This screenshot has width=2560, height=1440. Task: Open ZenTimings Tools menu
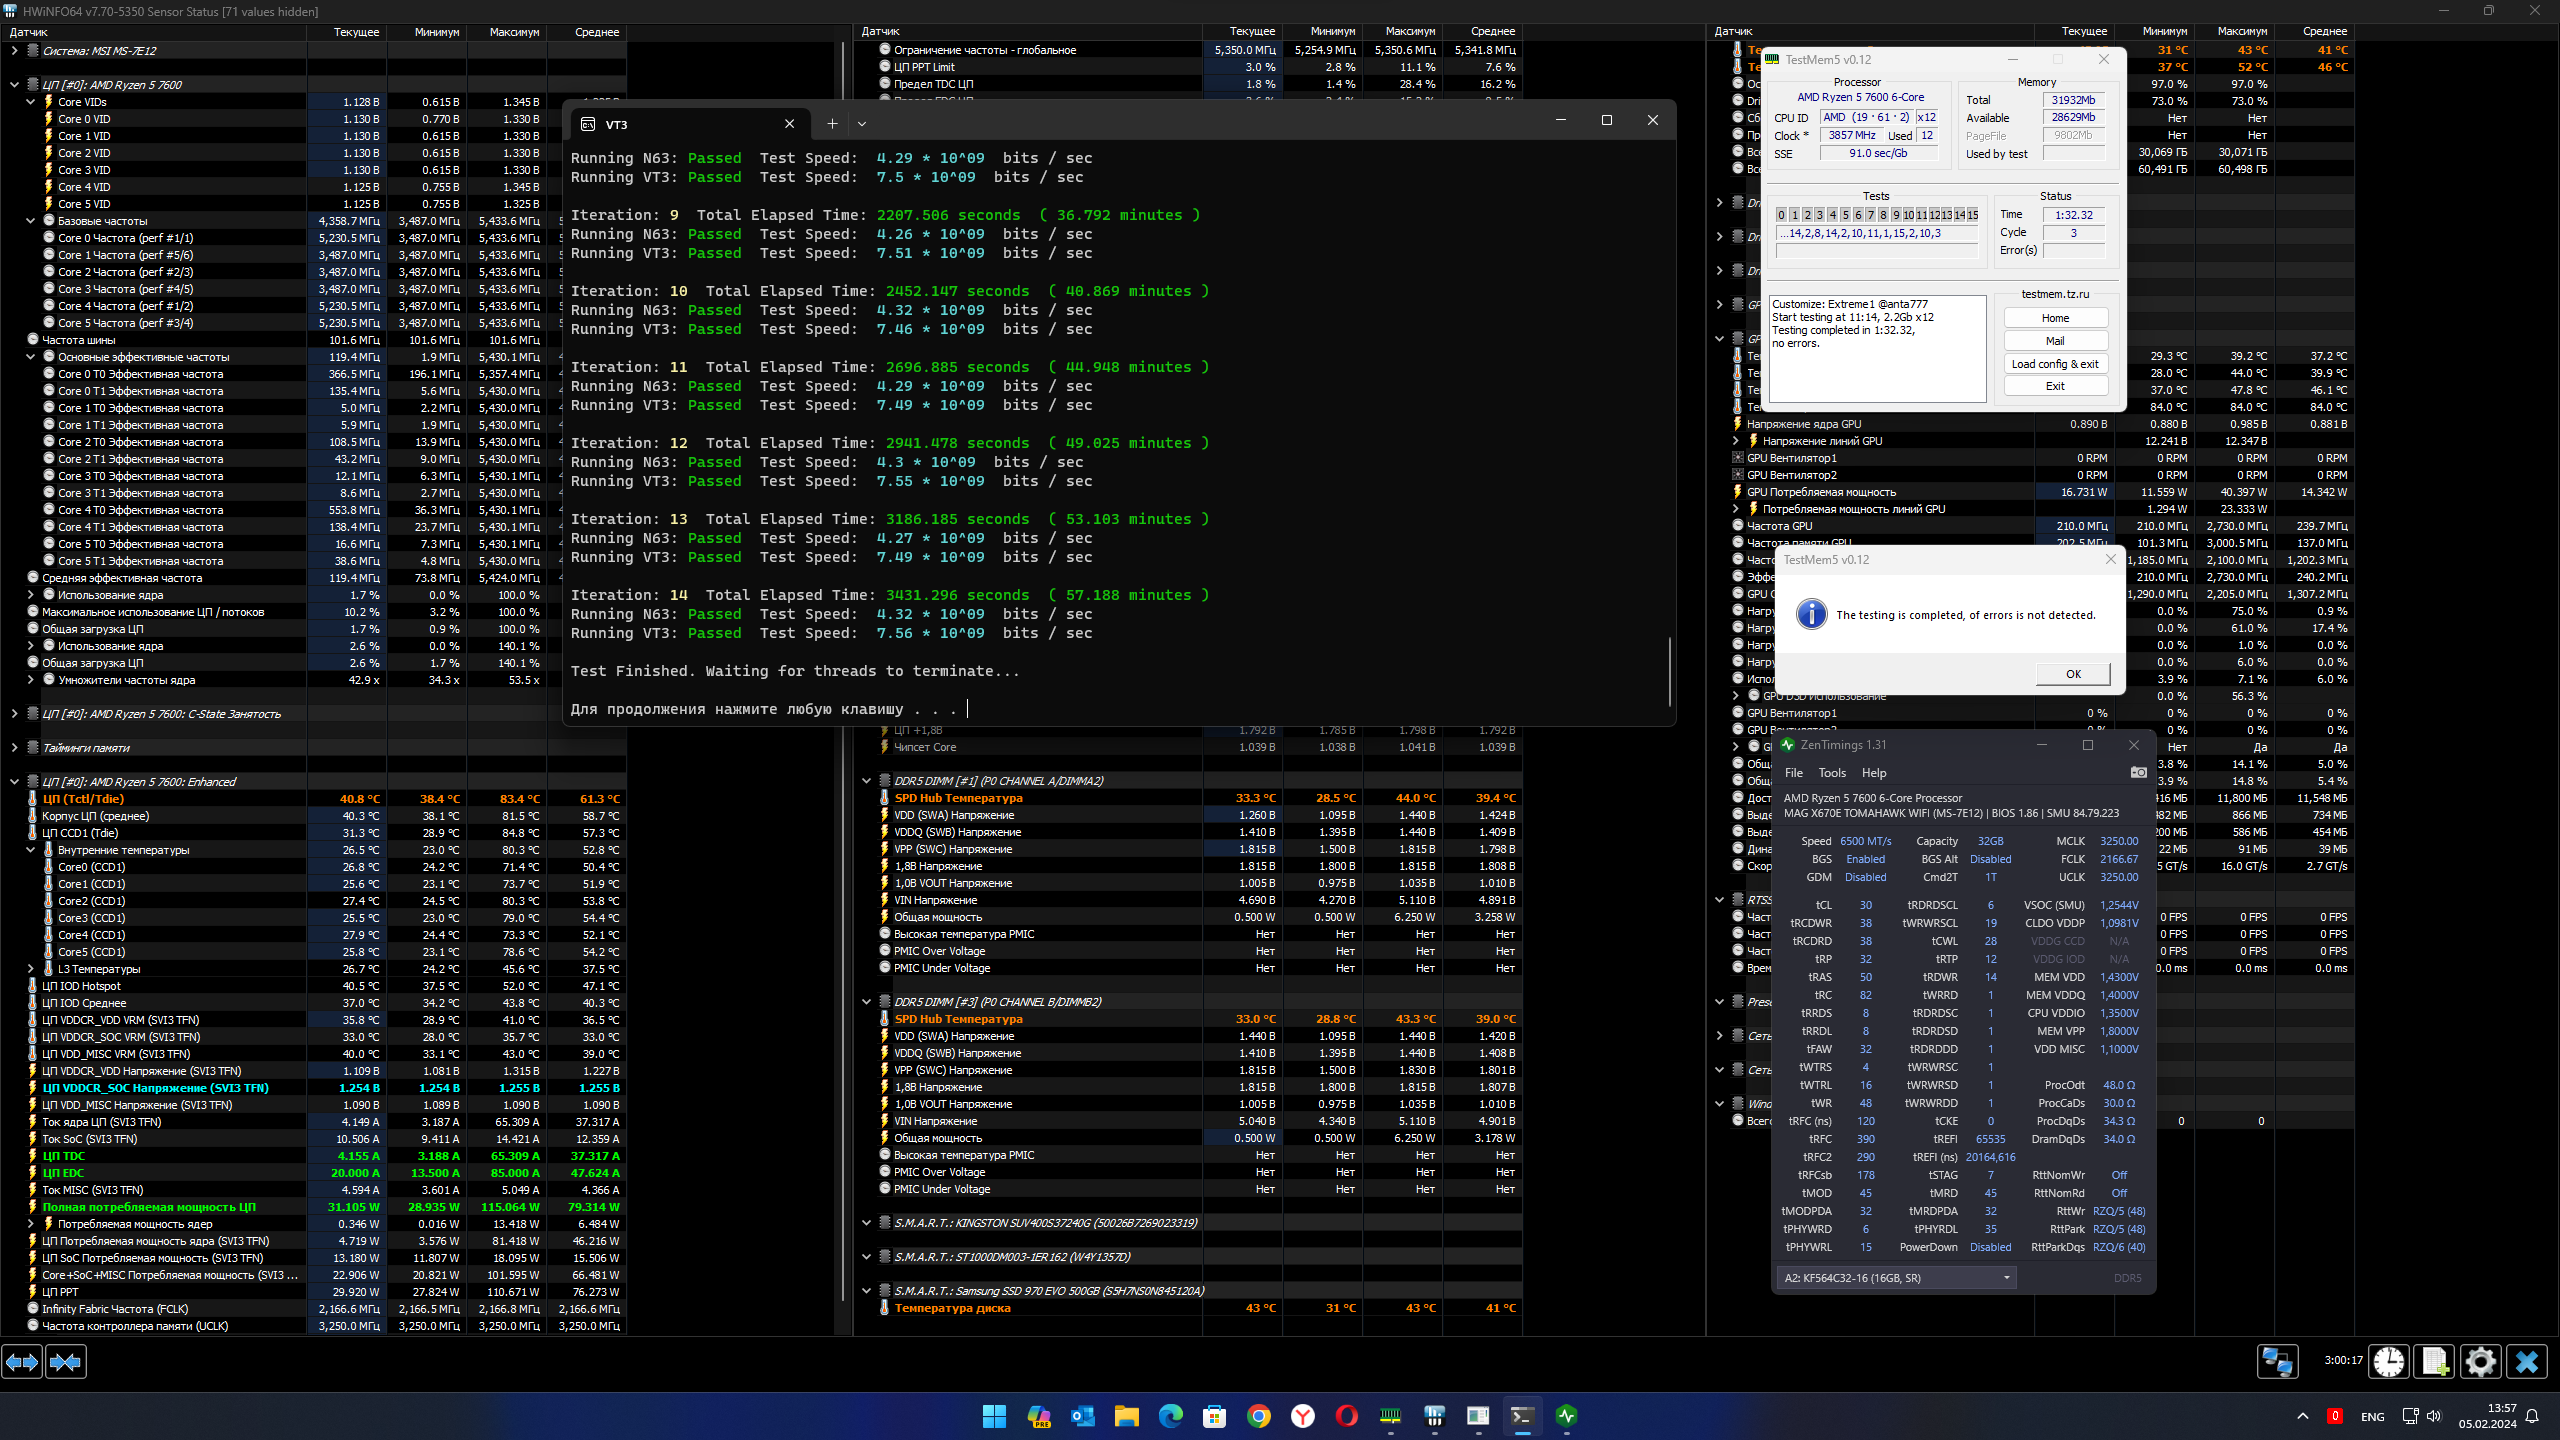tap(1832, 773)
